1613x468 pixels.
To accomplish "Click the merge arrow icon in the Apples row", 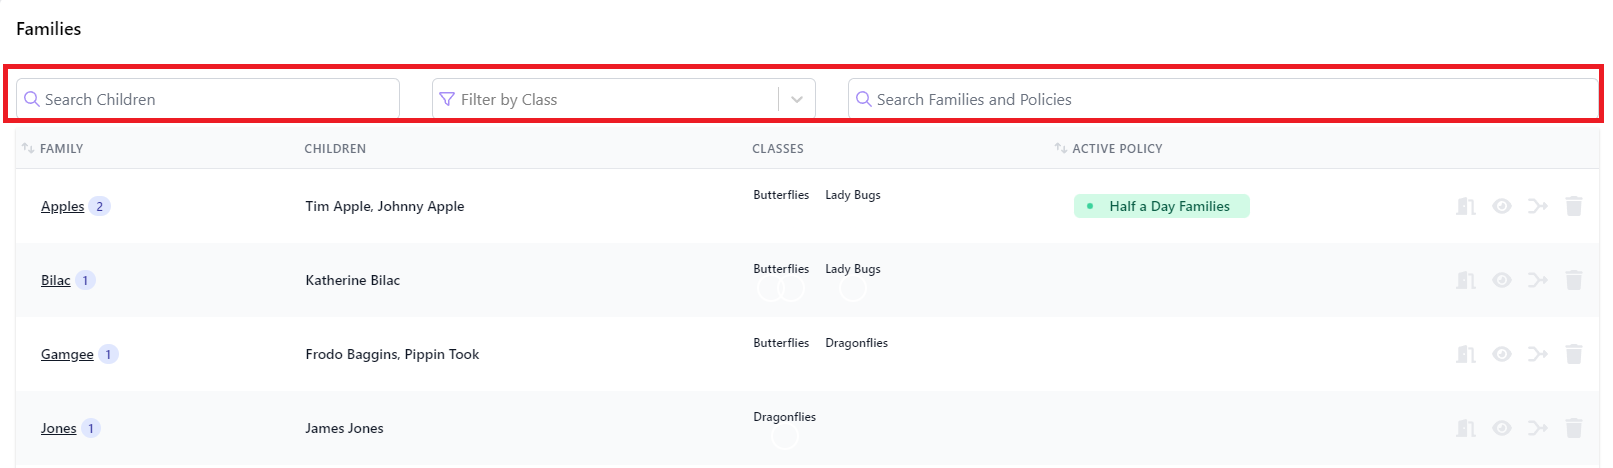I will click(1538, 206).
